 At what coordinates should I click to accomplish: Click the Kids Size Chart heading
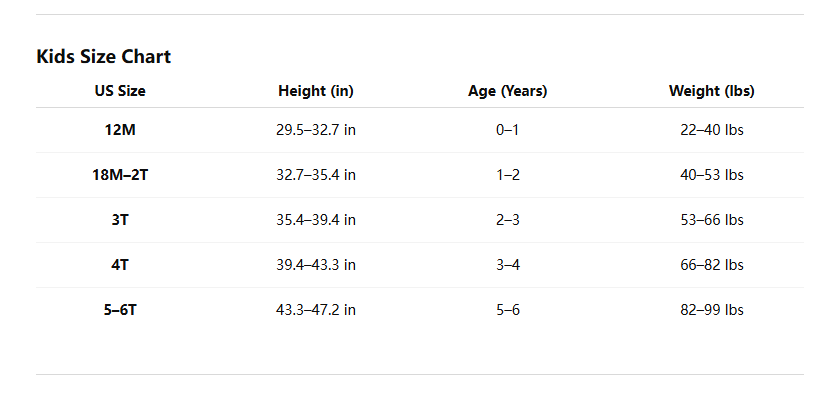103,57
